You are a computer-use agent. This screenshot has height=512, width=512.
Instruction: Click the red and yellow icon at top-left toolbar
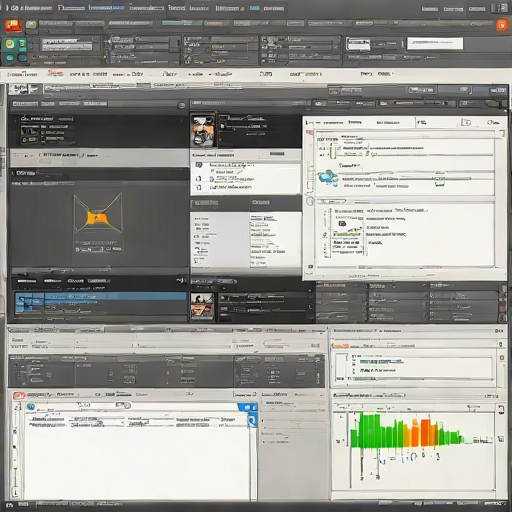click(x=13, y=26)
